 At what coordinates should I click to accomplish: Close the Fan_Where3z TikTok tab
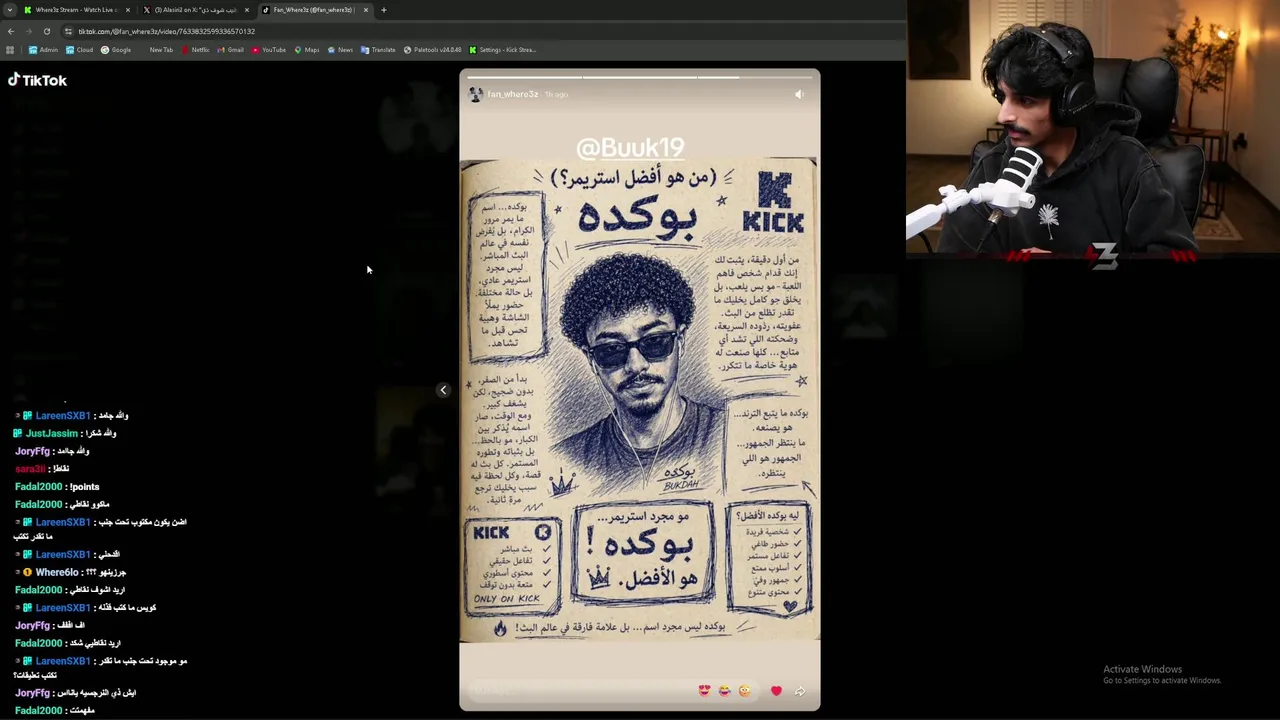(366, 10)
